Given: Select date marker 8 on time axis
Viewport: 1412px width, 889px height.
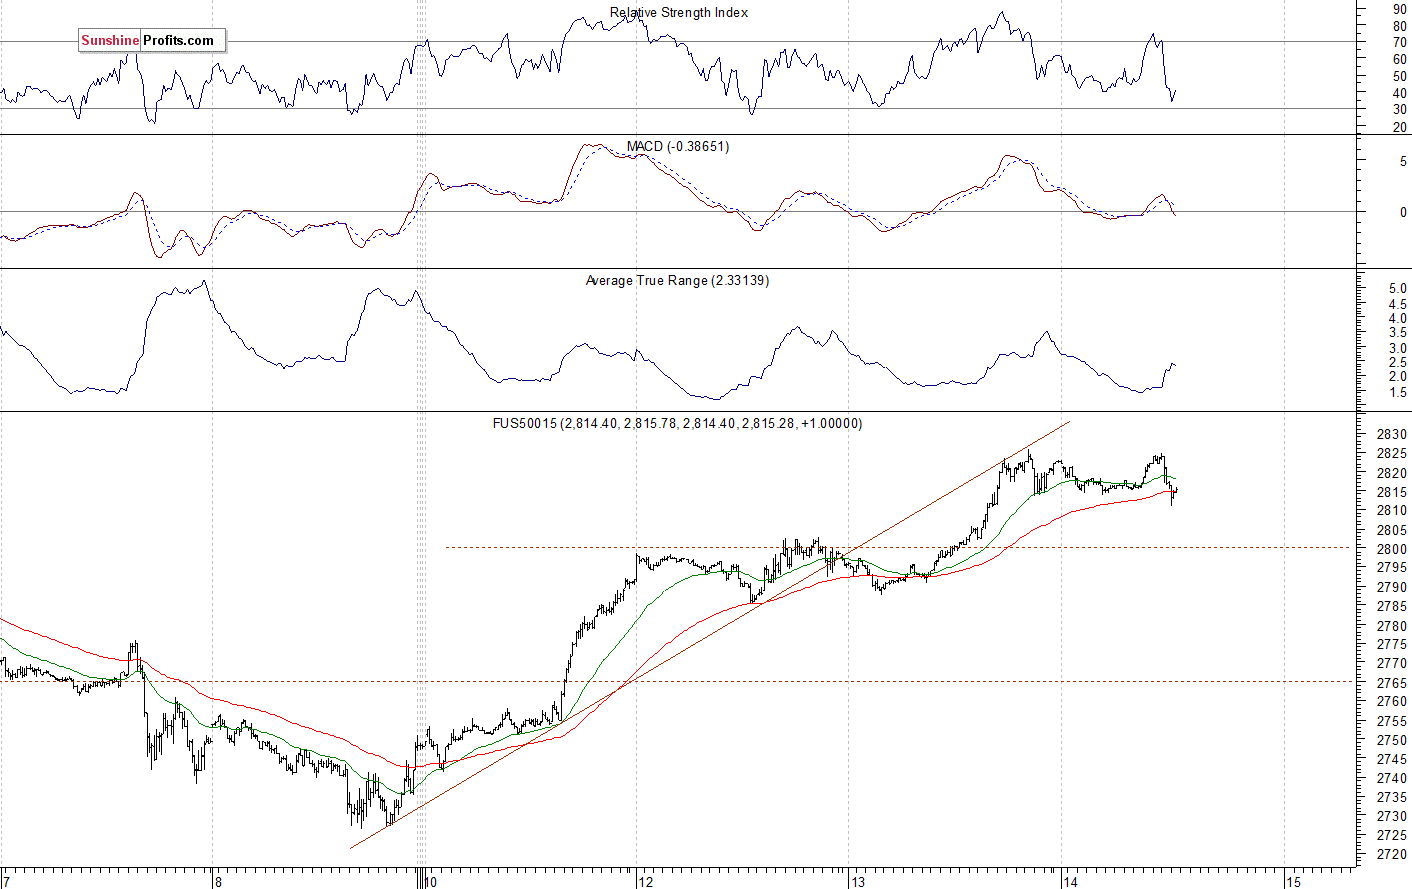Looking at the screenshot, I should [217, 882].
